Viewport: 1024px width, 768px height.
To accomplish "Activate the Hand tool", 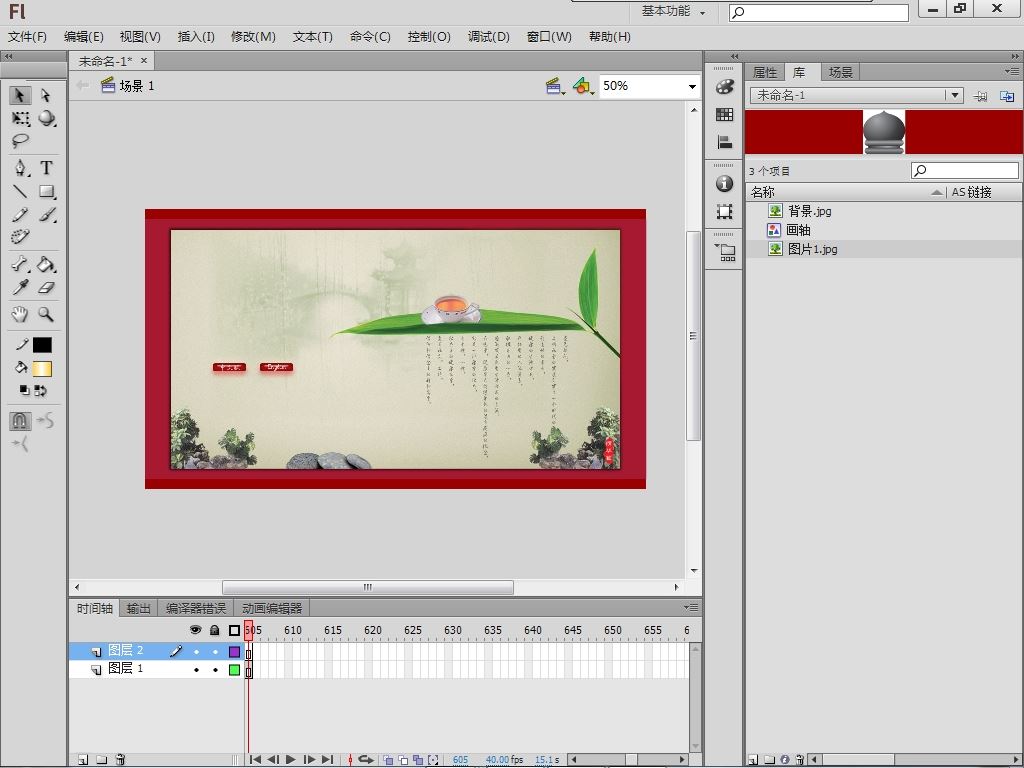I will pos(20,314).
